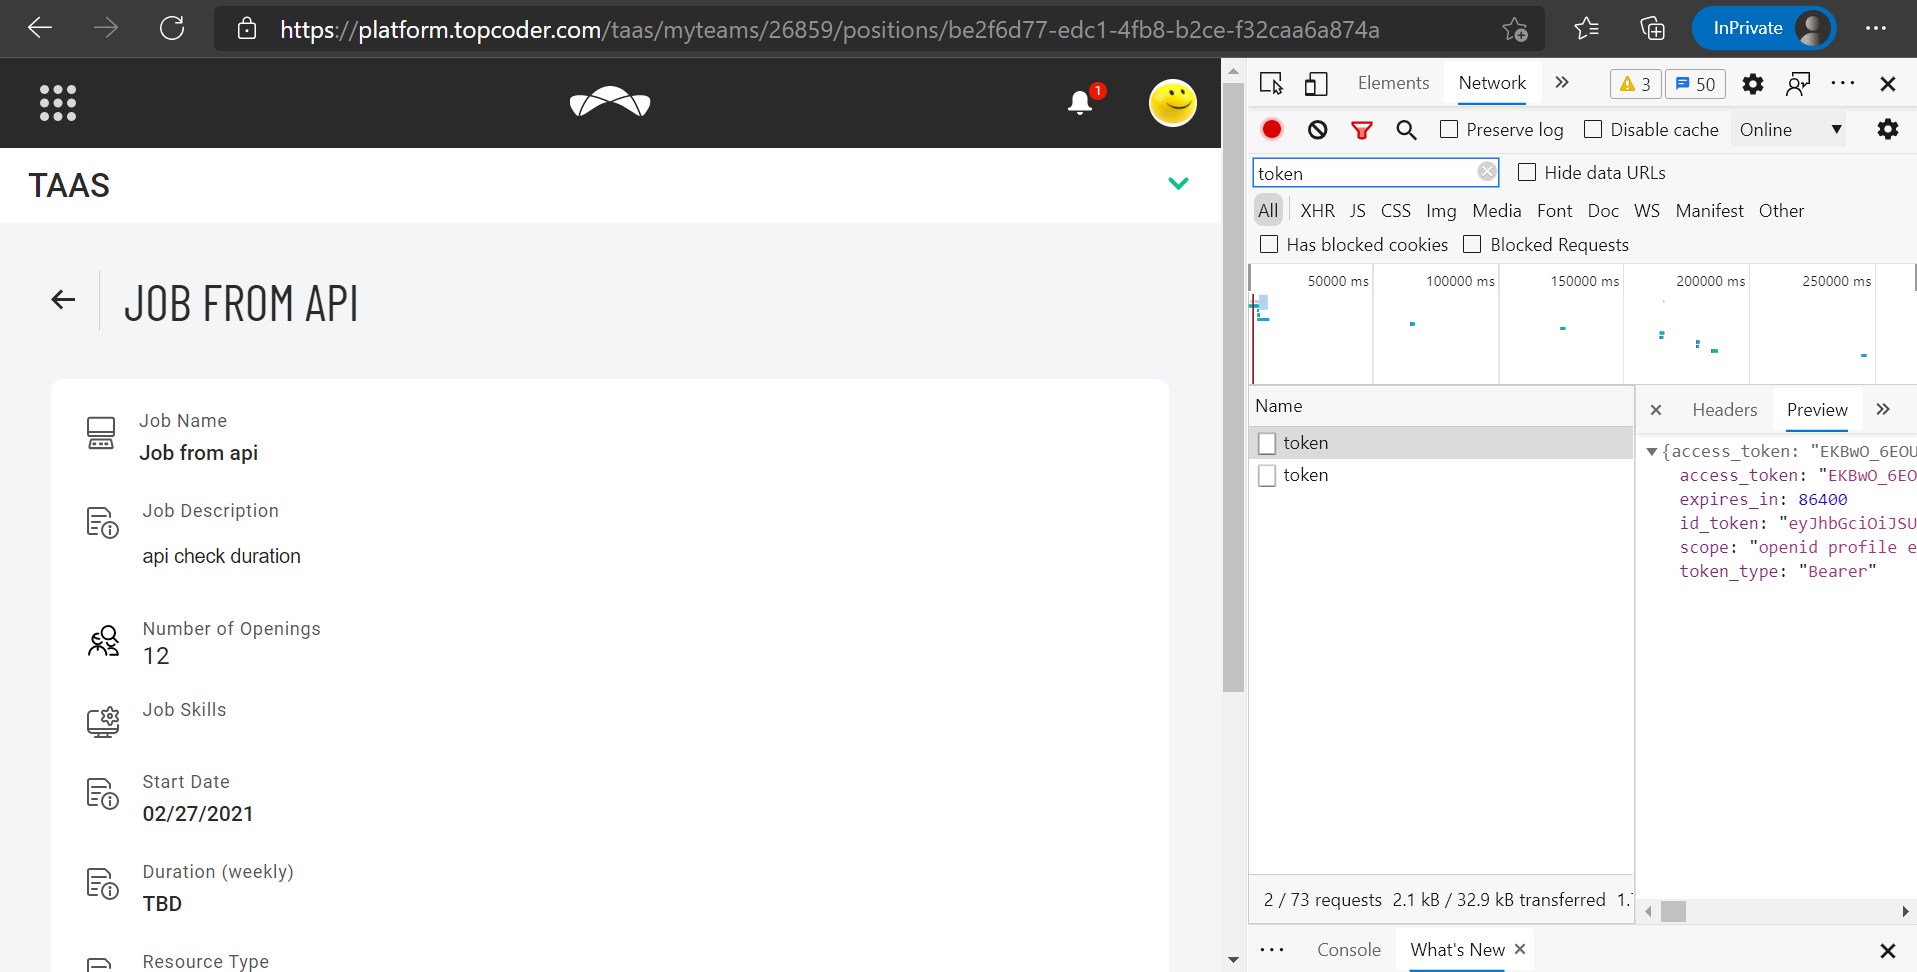This screenshot has height=972, width=1917.
Task: Clear the token filter text
Action: tap(1487, 172)
